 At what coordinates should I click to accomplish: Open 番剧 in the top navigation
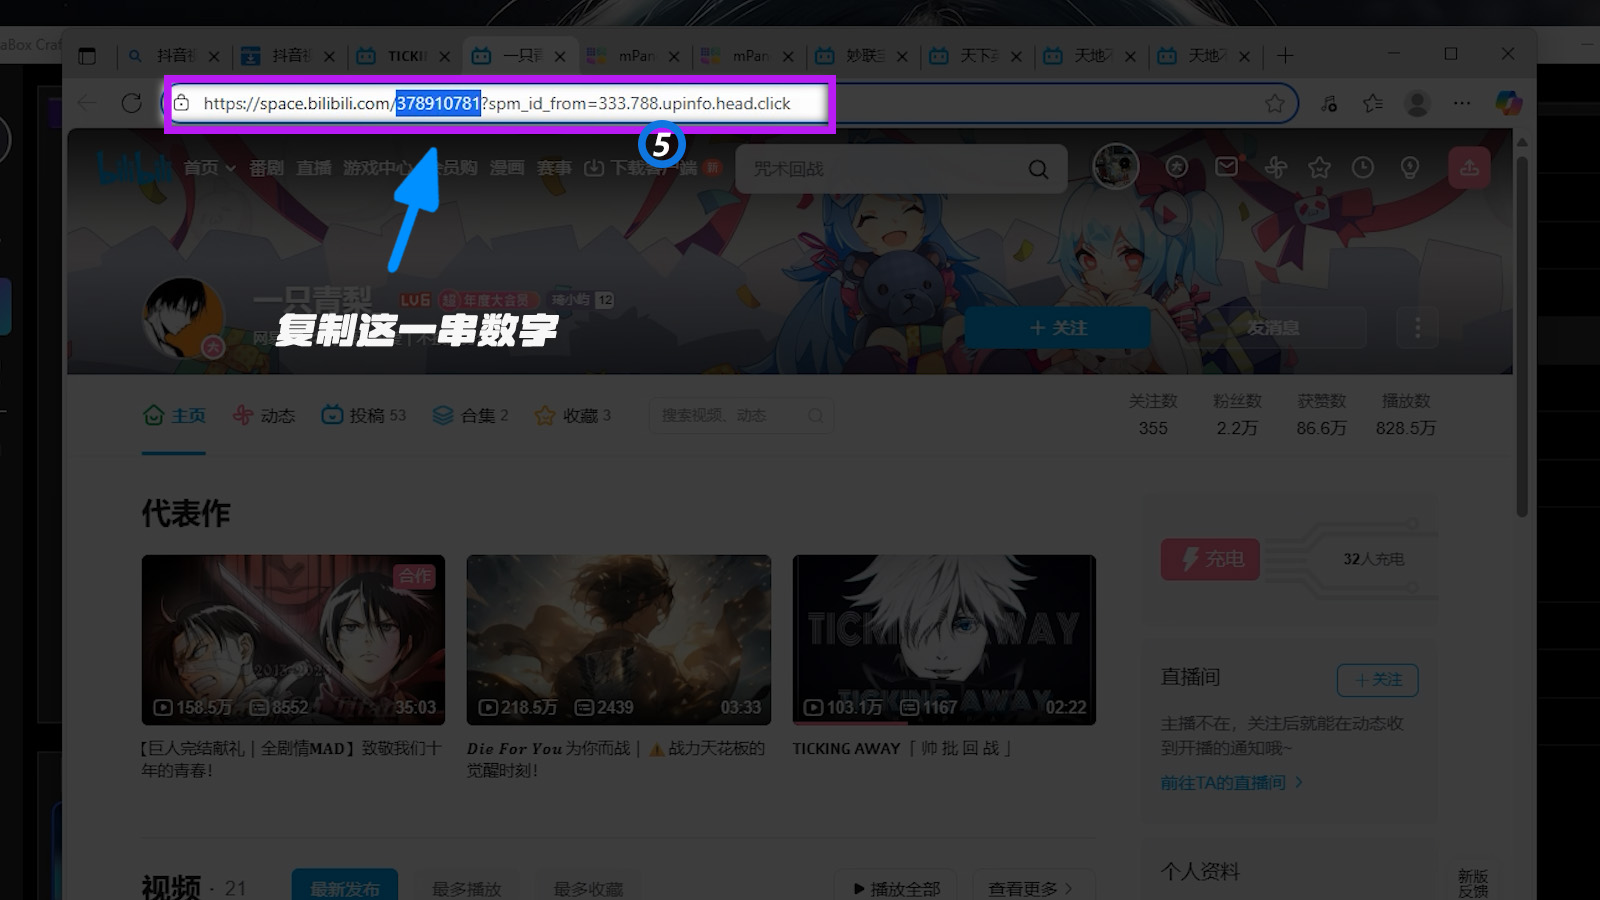(266, 168)
